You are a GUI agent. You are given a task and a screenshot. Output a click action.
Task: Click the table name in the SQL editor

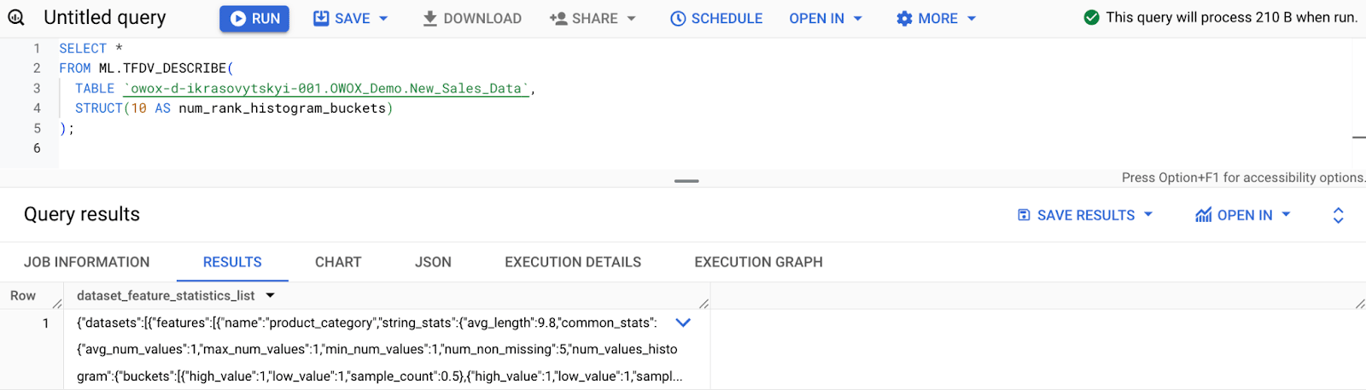coord(327,88)
